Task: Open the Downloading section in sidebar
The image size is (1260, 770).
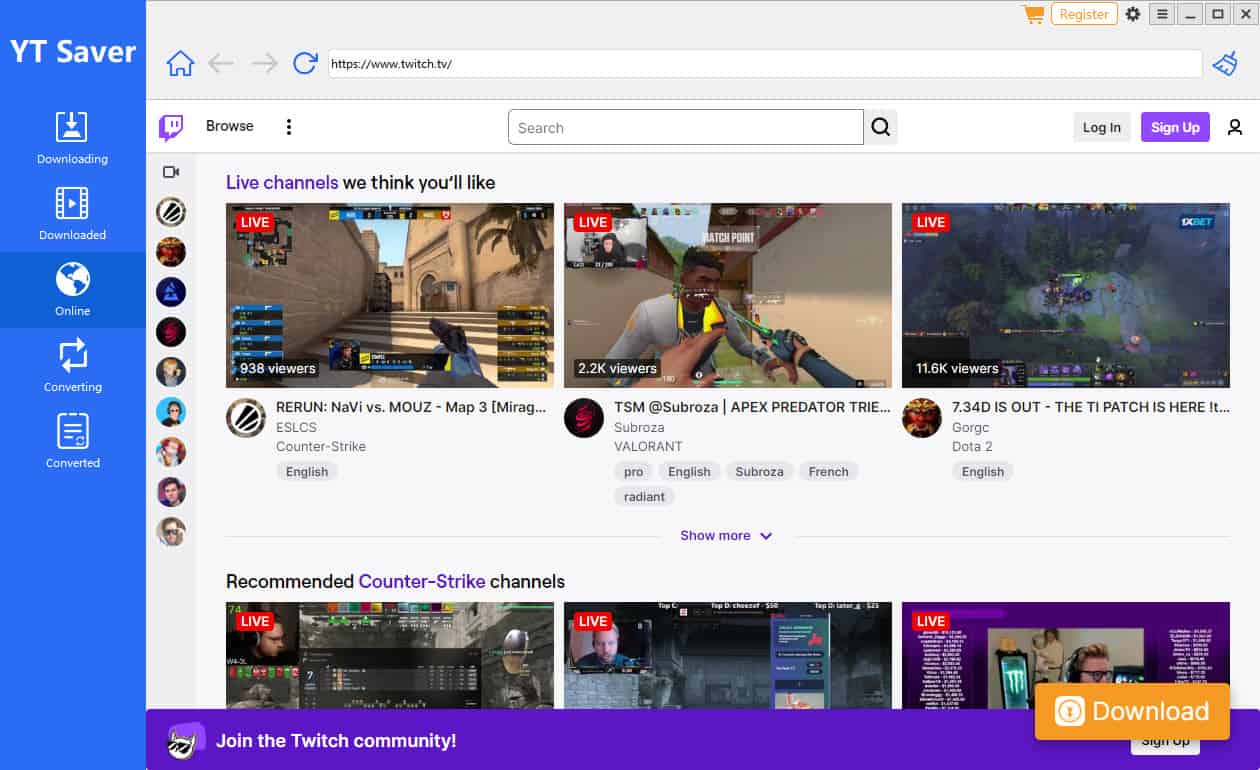Action: [72, 138]
